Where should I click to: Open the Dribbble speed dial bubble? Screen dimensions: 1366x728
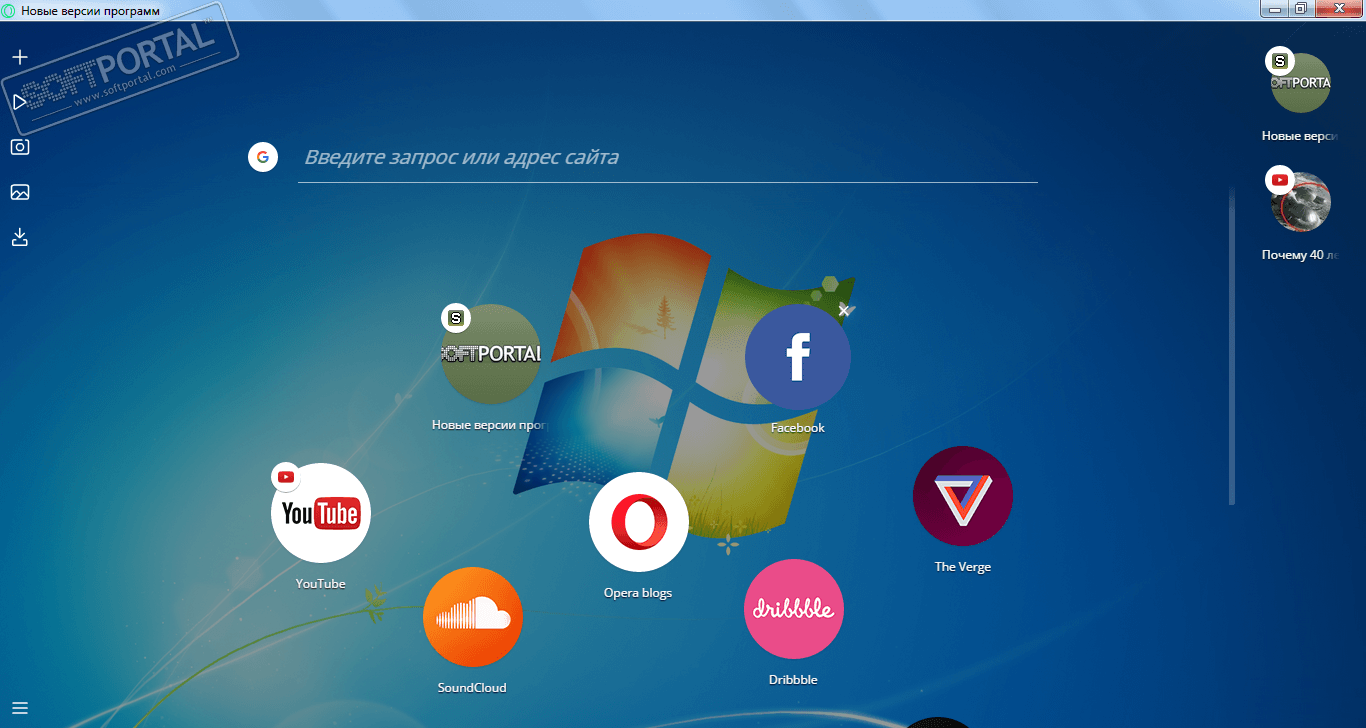pyautogui.click(x=794, y=609)
